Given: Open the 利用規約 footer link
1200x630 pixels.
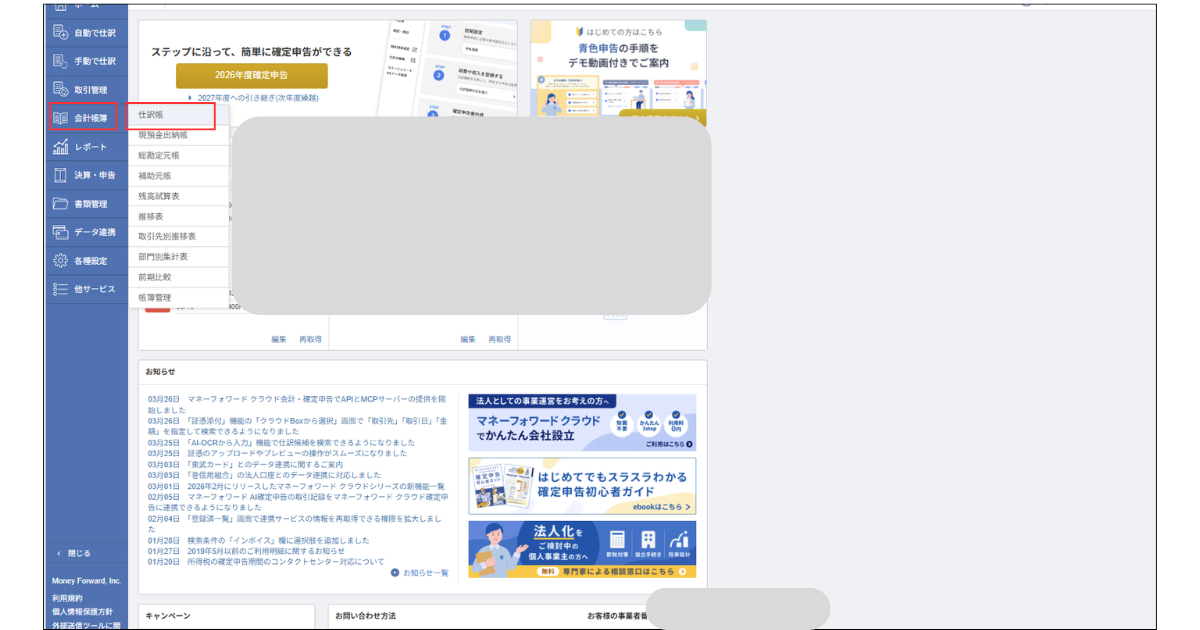Looking at the screenshot, I should click(x=68, y=598).
